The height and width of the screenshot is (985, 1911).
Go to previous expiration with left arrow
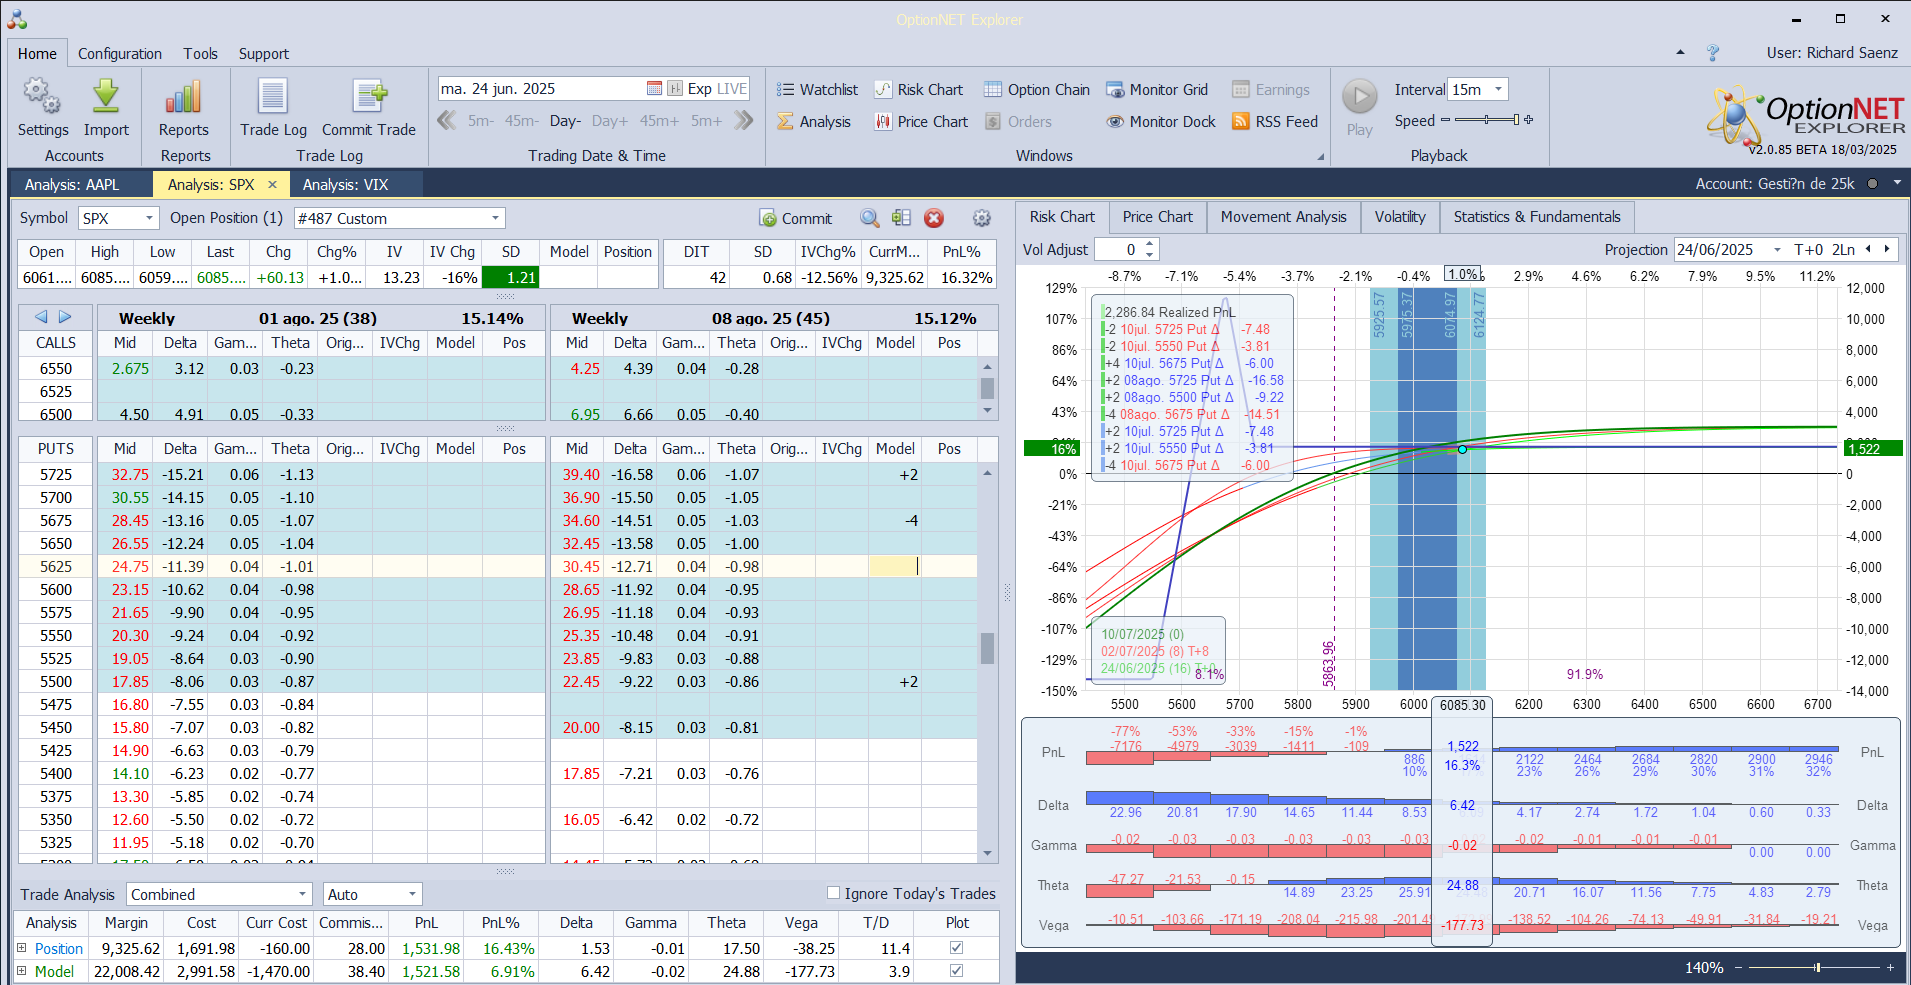[x=41, y=317]
